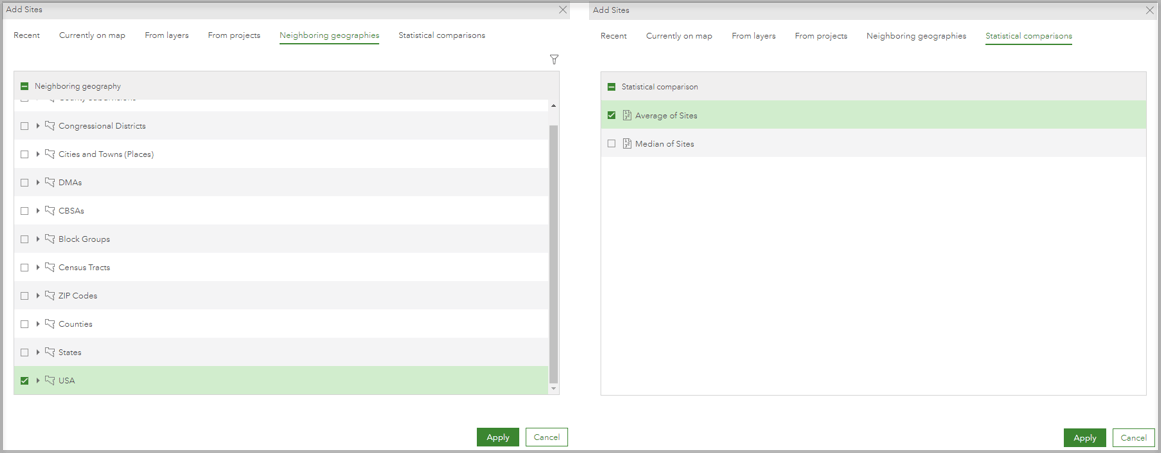Click the States boundary icon

(50, 352)
